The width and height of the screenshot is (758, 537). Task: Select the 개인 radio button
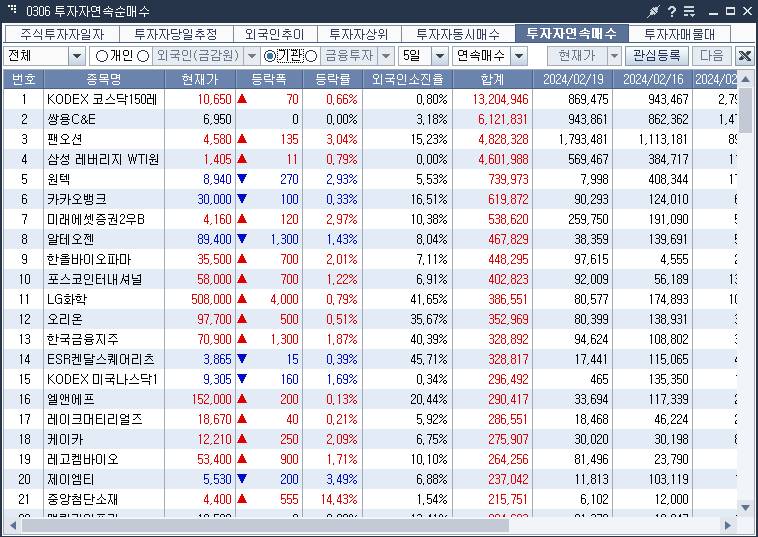[102, 56]
